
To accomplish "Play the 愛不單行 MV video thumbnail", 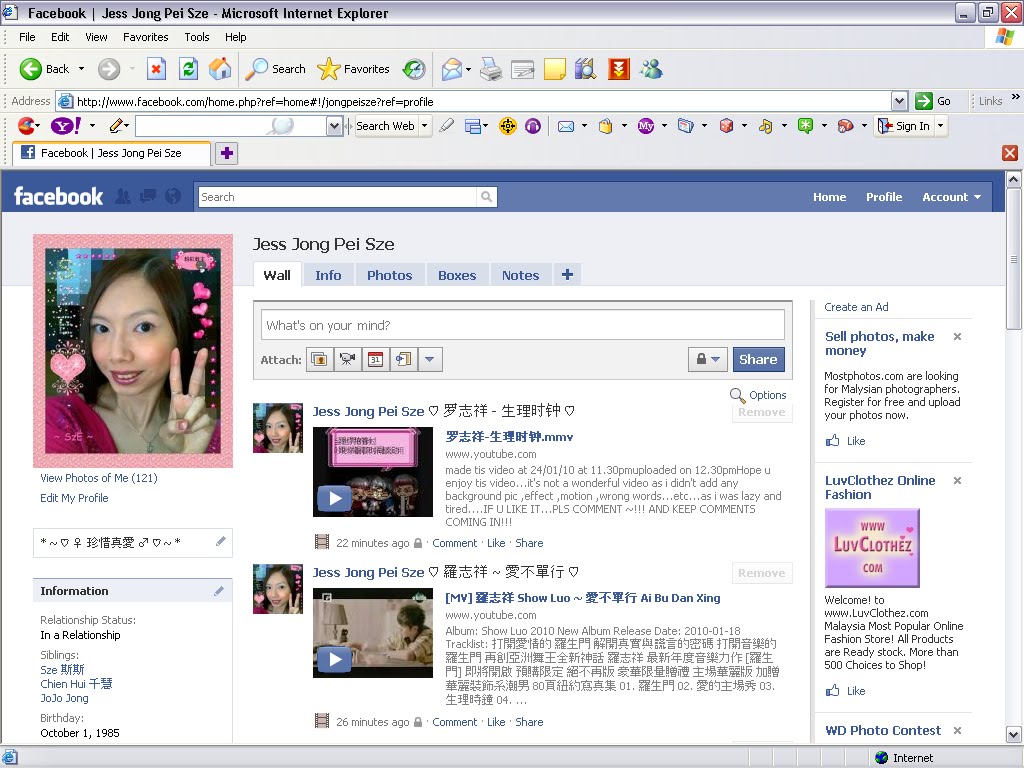I will pos(373,633).
